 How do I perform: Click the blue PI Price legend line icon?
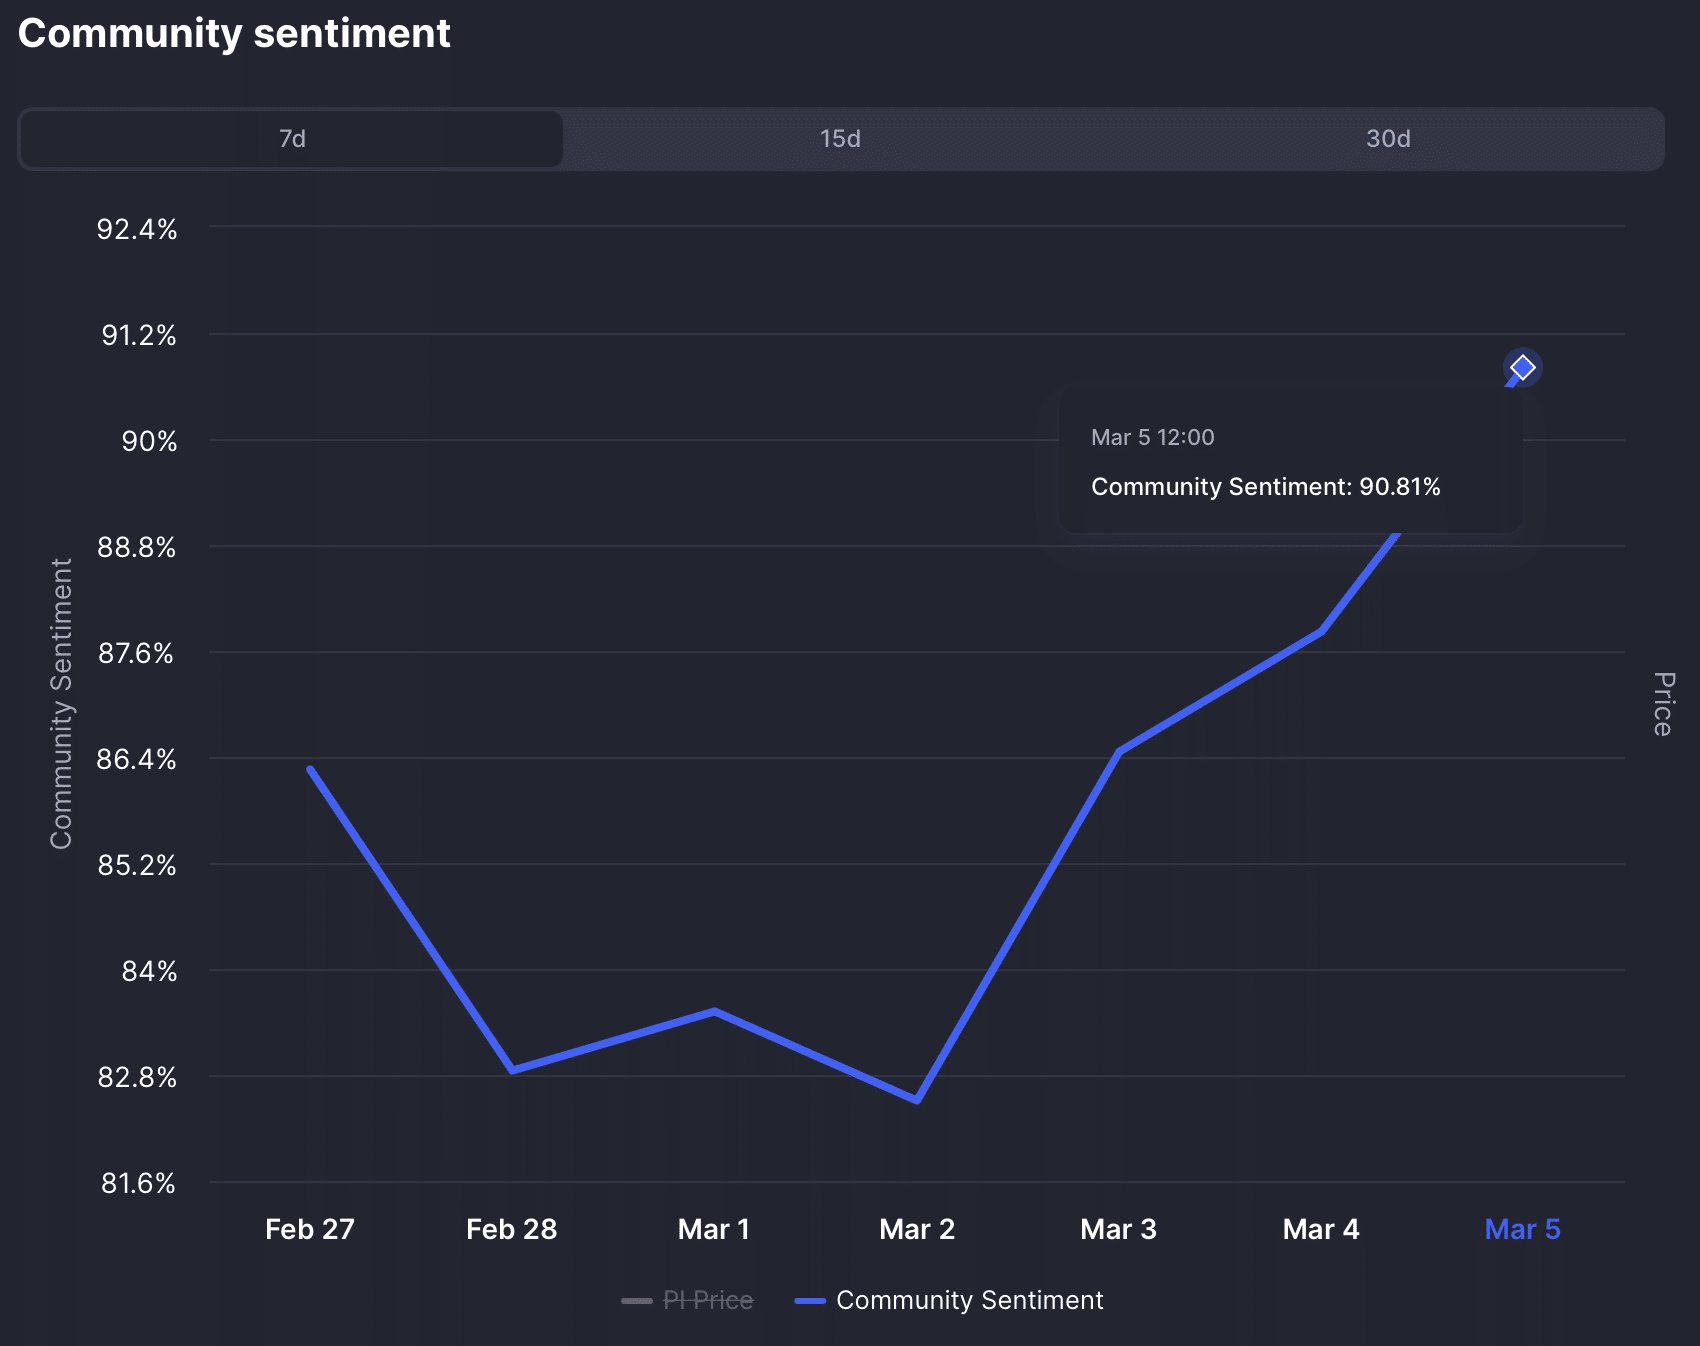[x=637, y=1300]
